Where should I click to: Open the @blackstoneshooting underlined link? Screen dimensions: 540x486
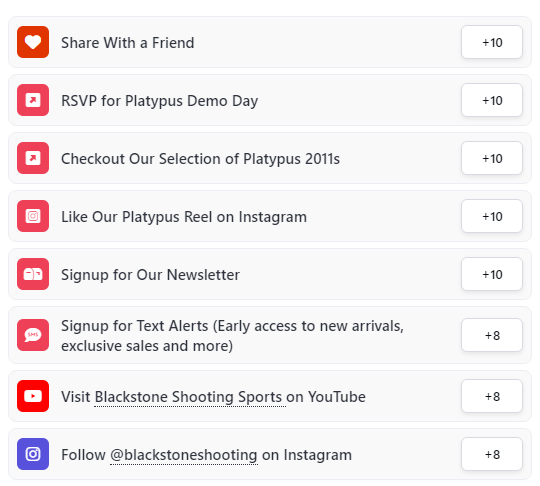[x=184, y=455]
